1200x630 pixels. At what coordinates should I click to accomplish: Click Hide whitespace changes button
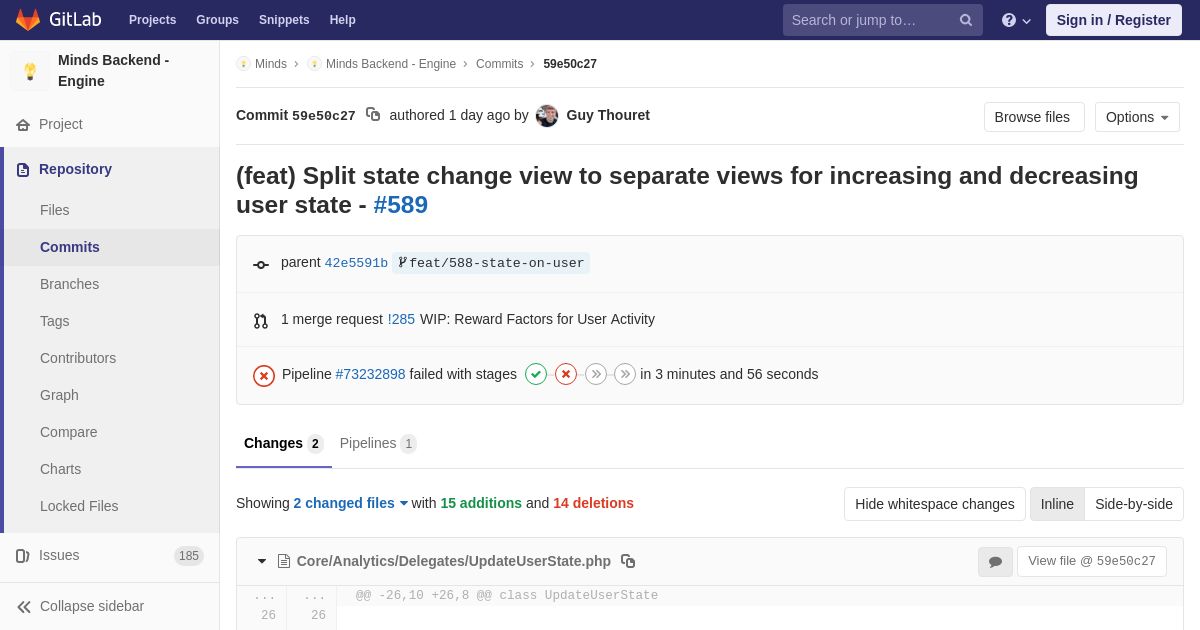point(935,504)
